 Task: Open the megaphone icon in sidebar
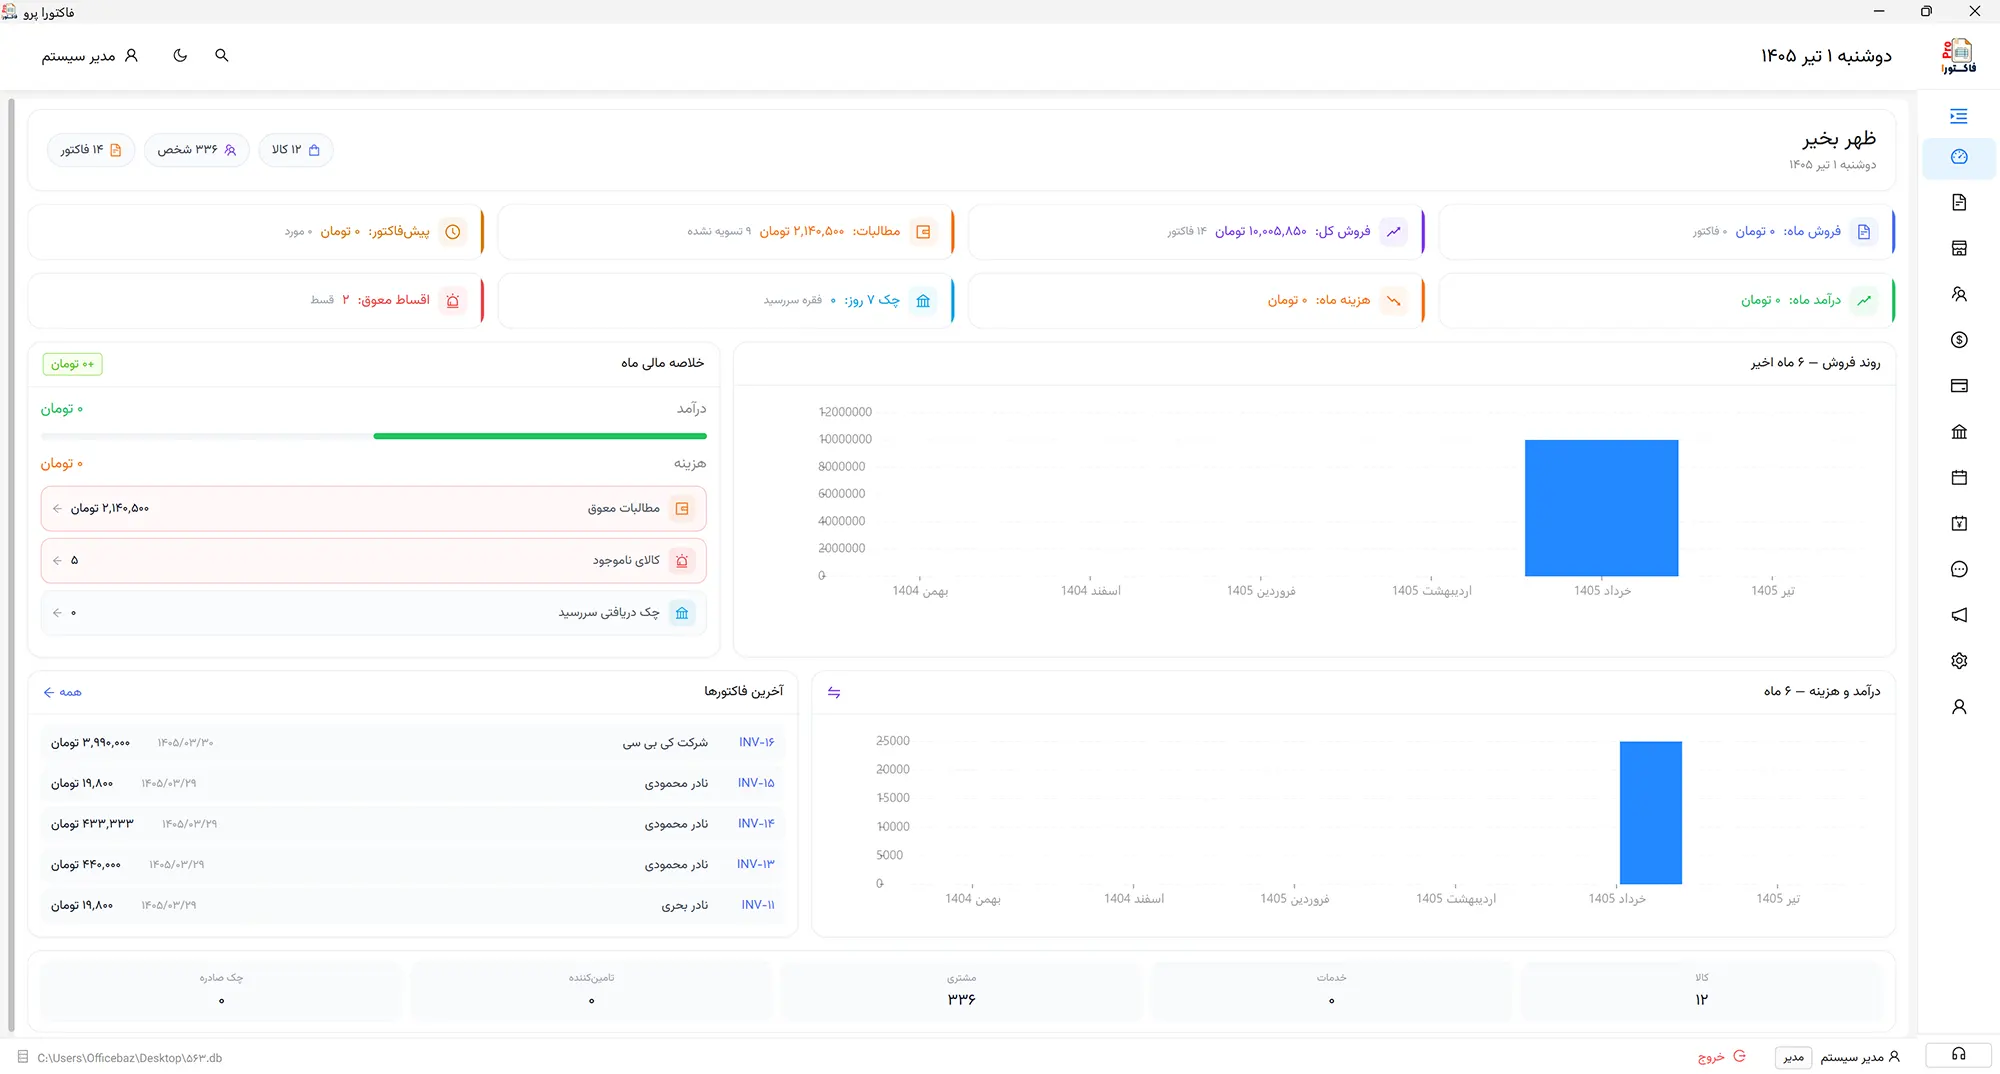[x=1959, y=615]
